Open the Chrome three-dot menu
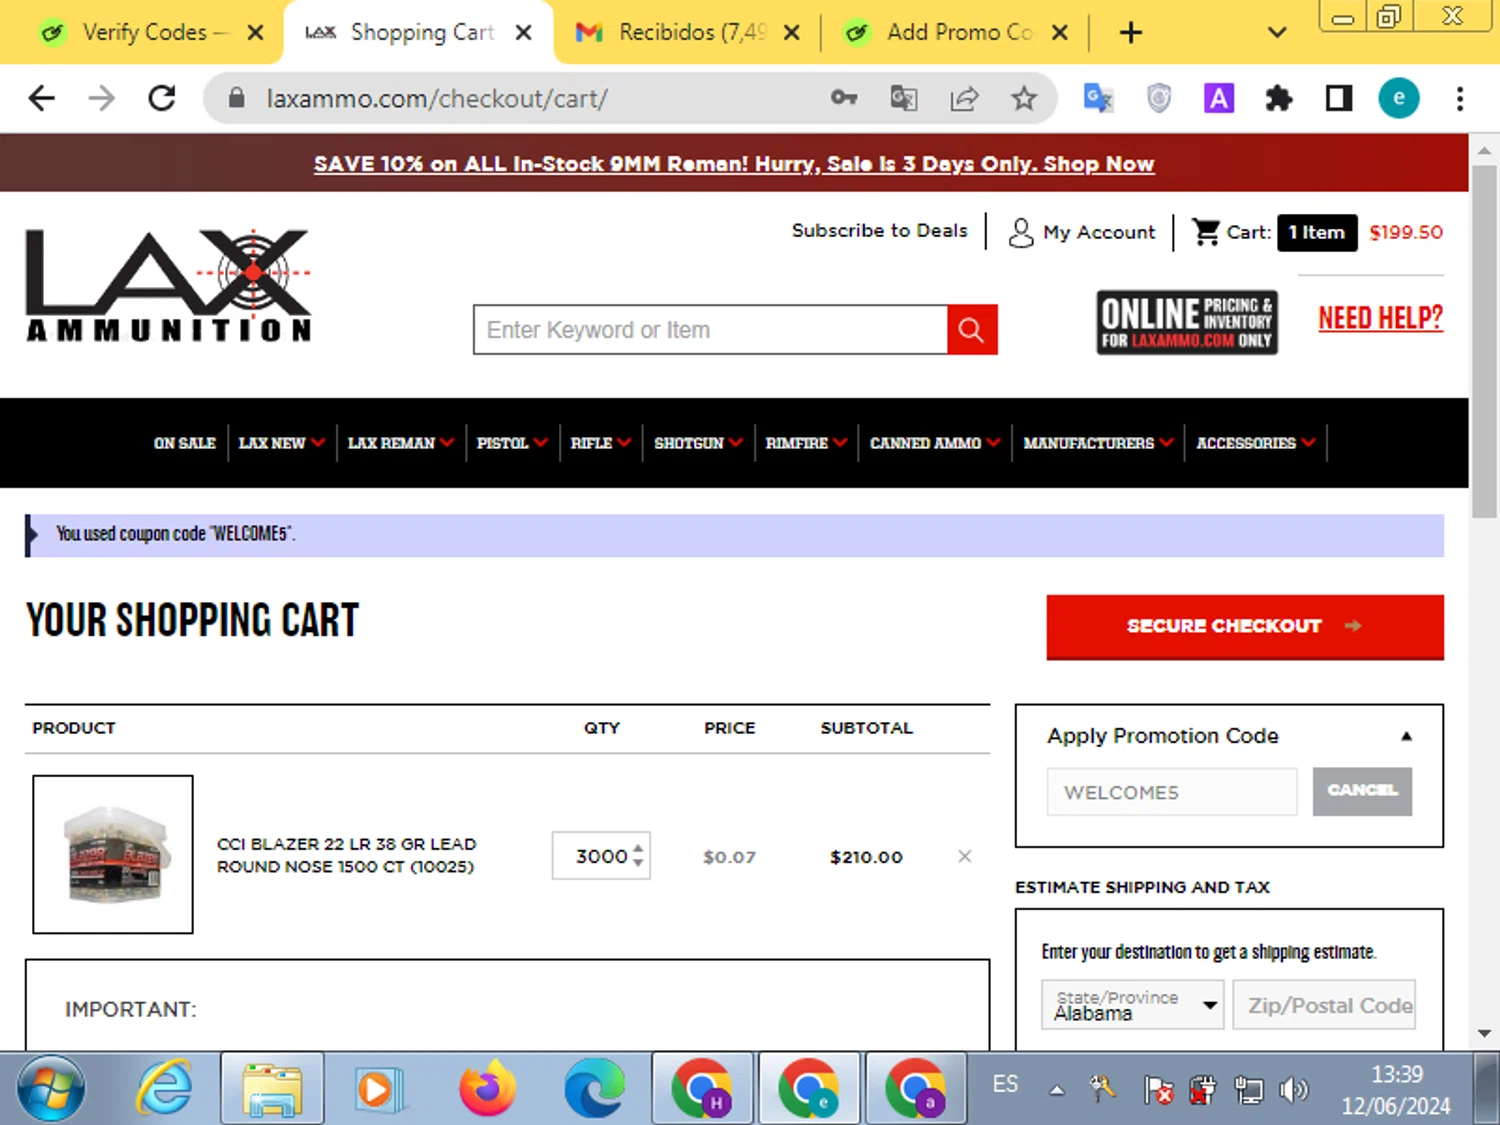The width and height of the screenshot is (1500, 1125). point(1460,98)
